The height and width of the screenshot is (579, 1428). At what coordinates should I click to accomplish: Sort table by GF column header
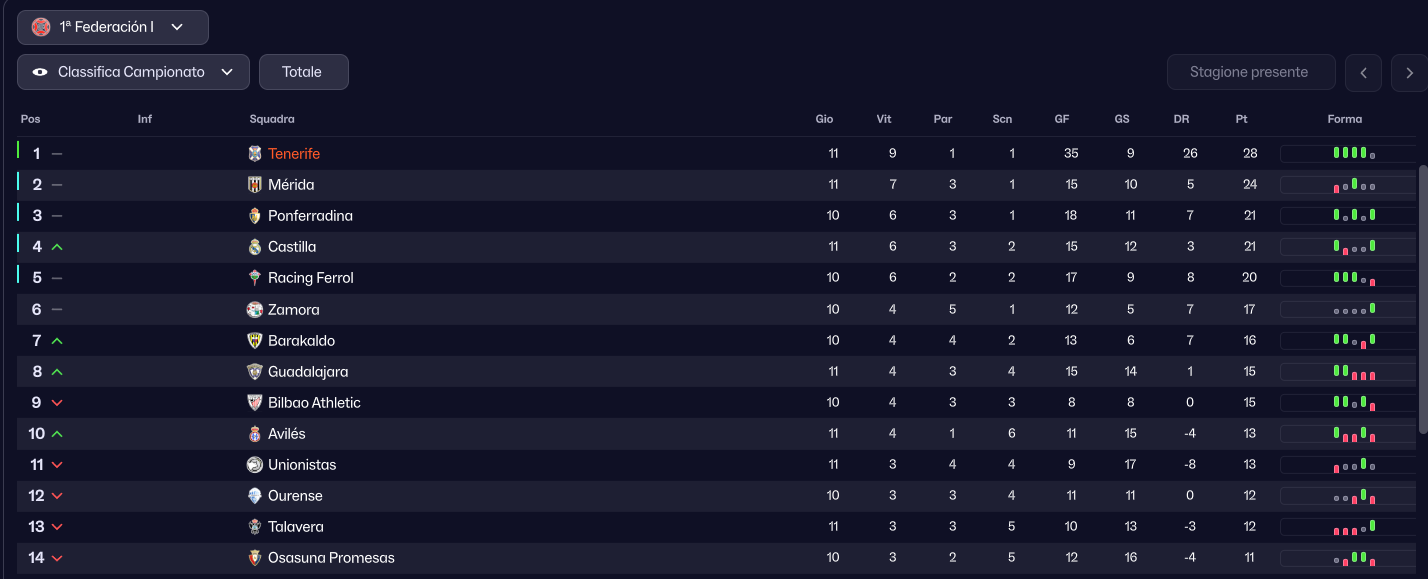[x=1062, y=119]
